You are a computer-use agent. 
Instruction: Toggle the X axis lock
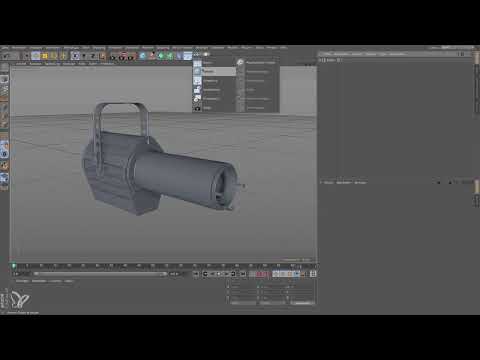(x=75, y=56)
